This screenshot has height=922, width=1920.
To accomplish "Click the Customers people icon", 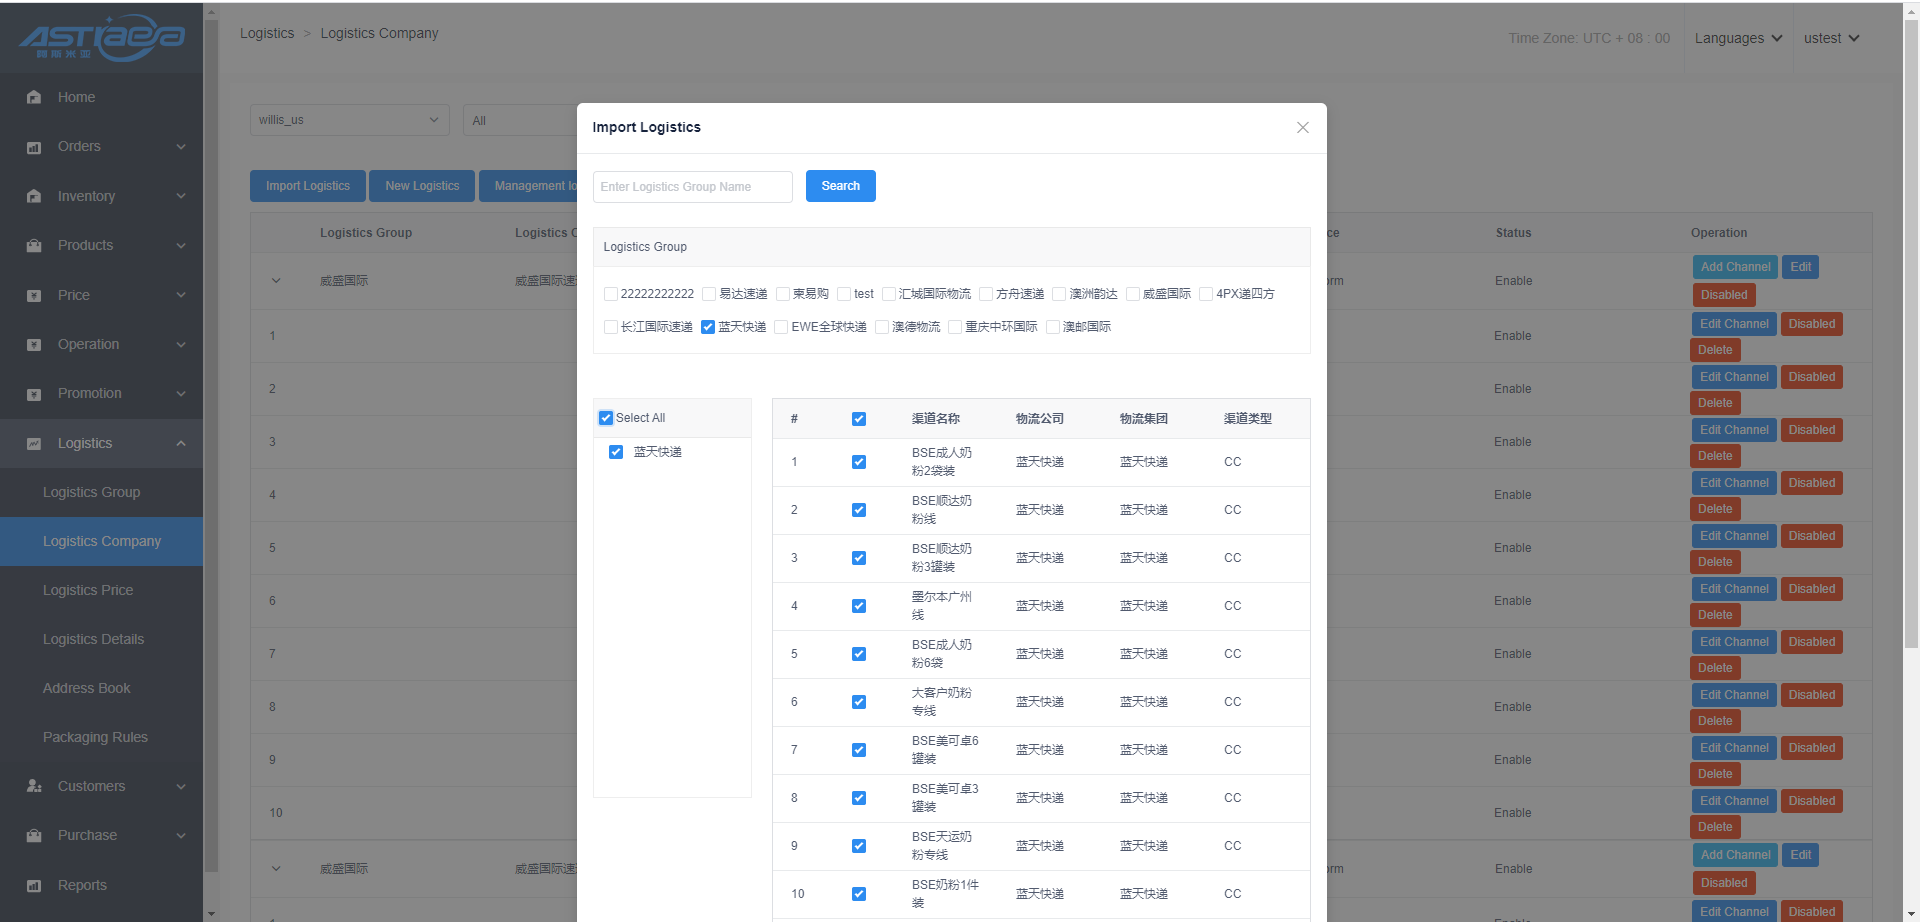I will [34, 787].
